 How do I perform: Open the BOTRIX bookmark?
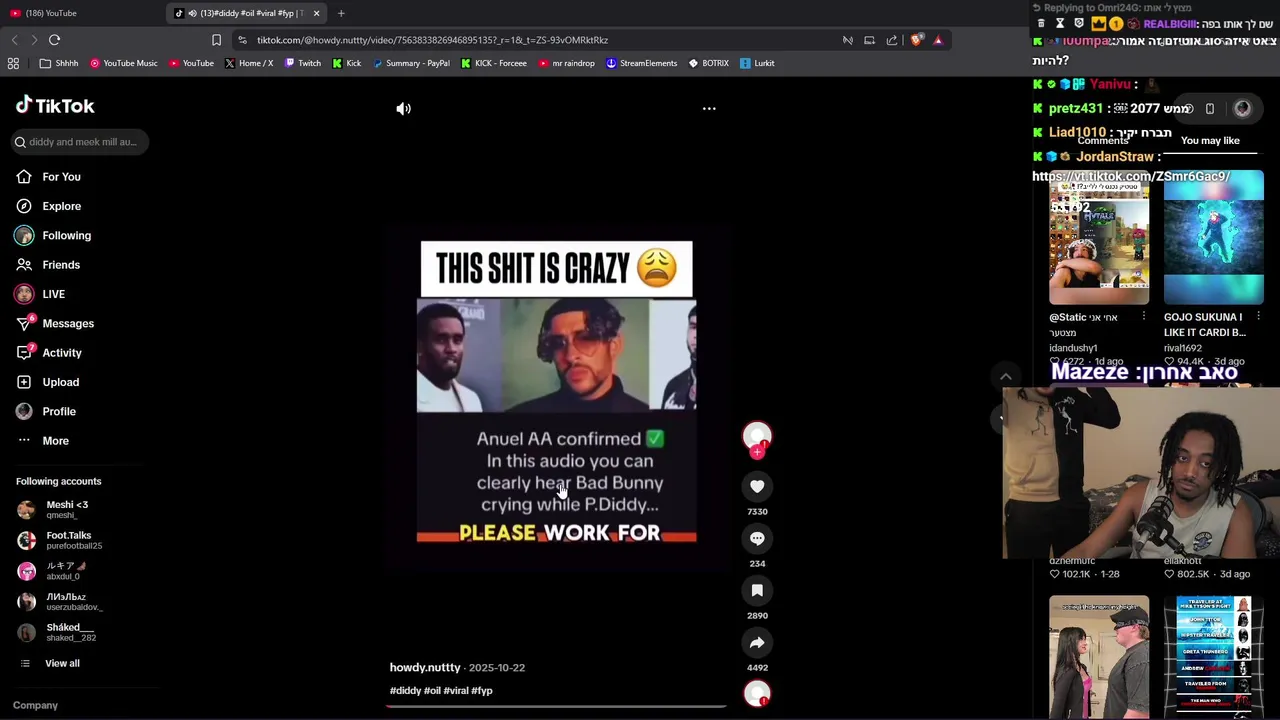pyautogui.click(x=708, y=63)
